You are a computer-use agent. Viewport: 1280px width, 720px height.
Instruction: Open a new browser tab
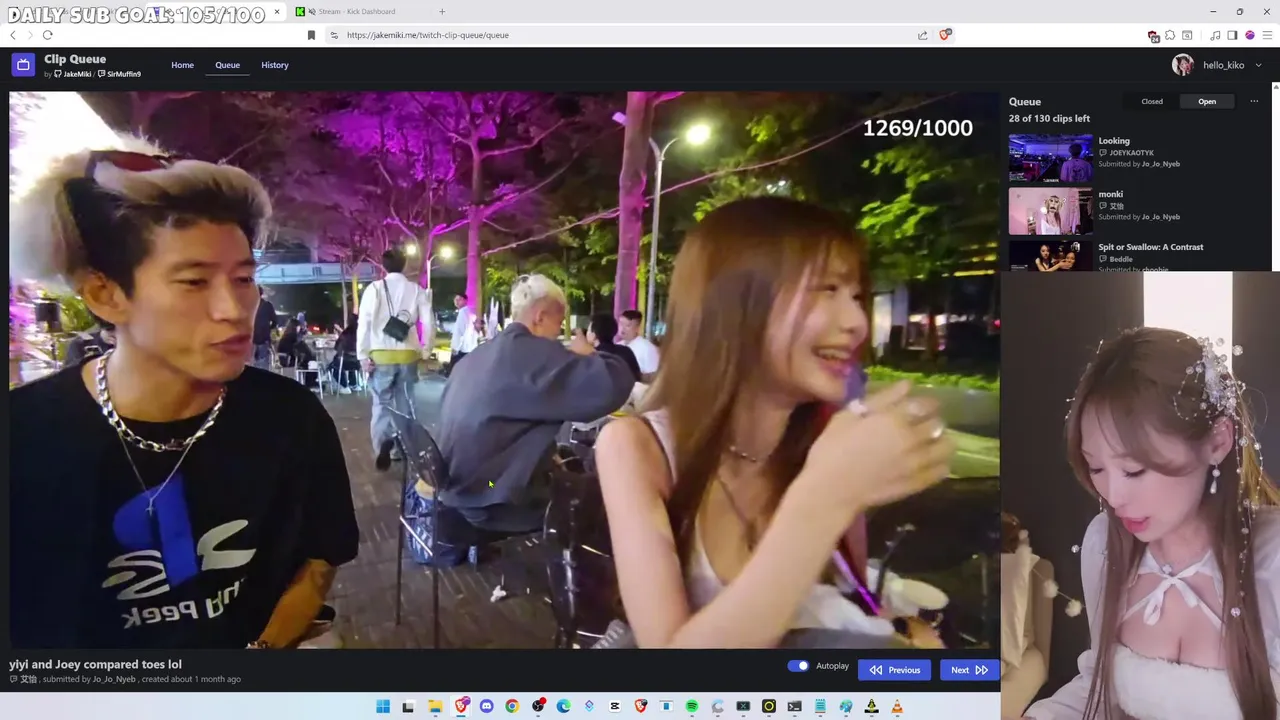tap(442, 12)
